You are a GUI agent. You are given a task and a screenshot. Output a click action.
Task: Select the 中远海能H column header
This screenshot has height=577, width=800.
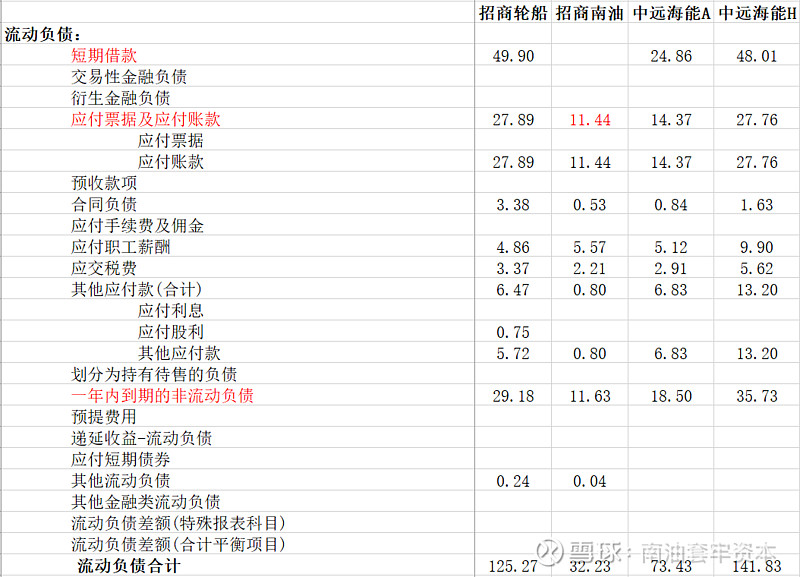(757, 13)
